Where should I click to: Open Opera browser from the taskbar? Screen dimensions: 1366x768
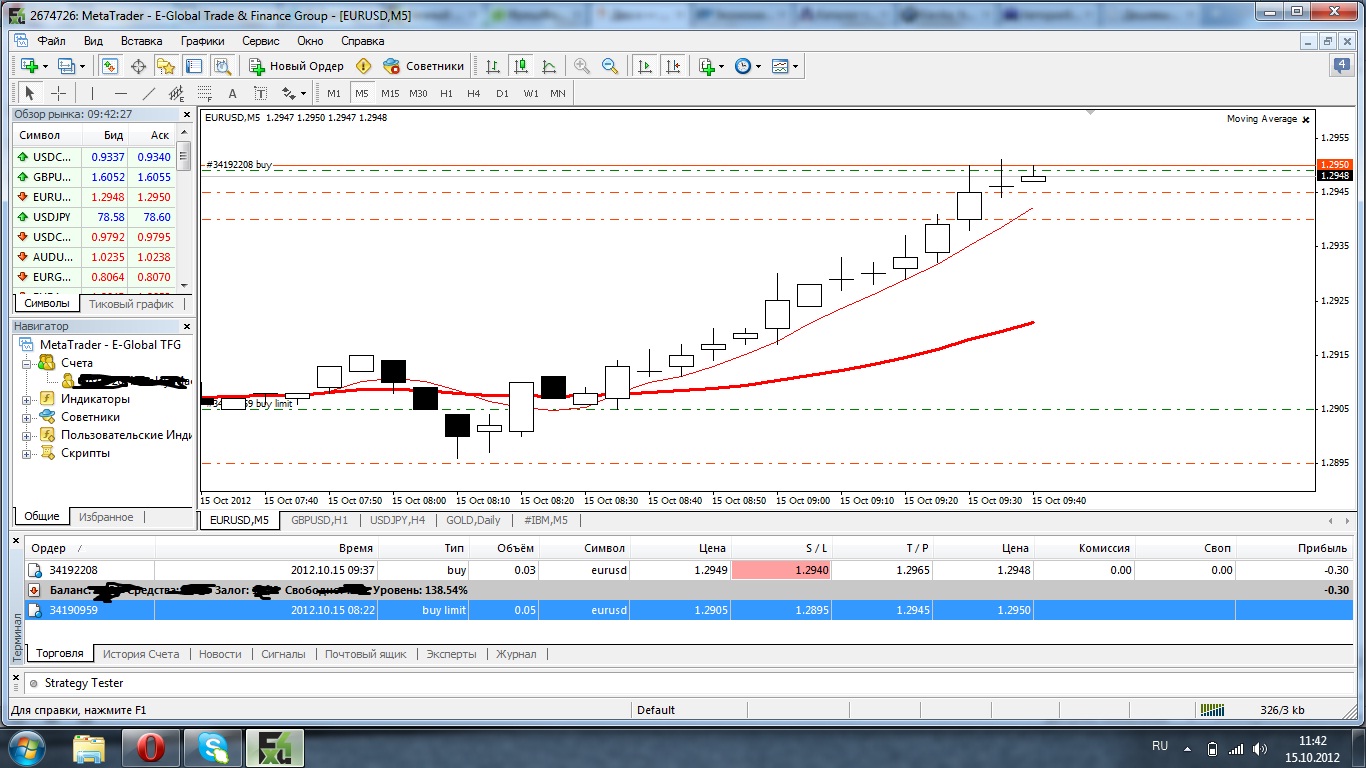click(151, 747)
